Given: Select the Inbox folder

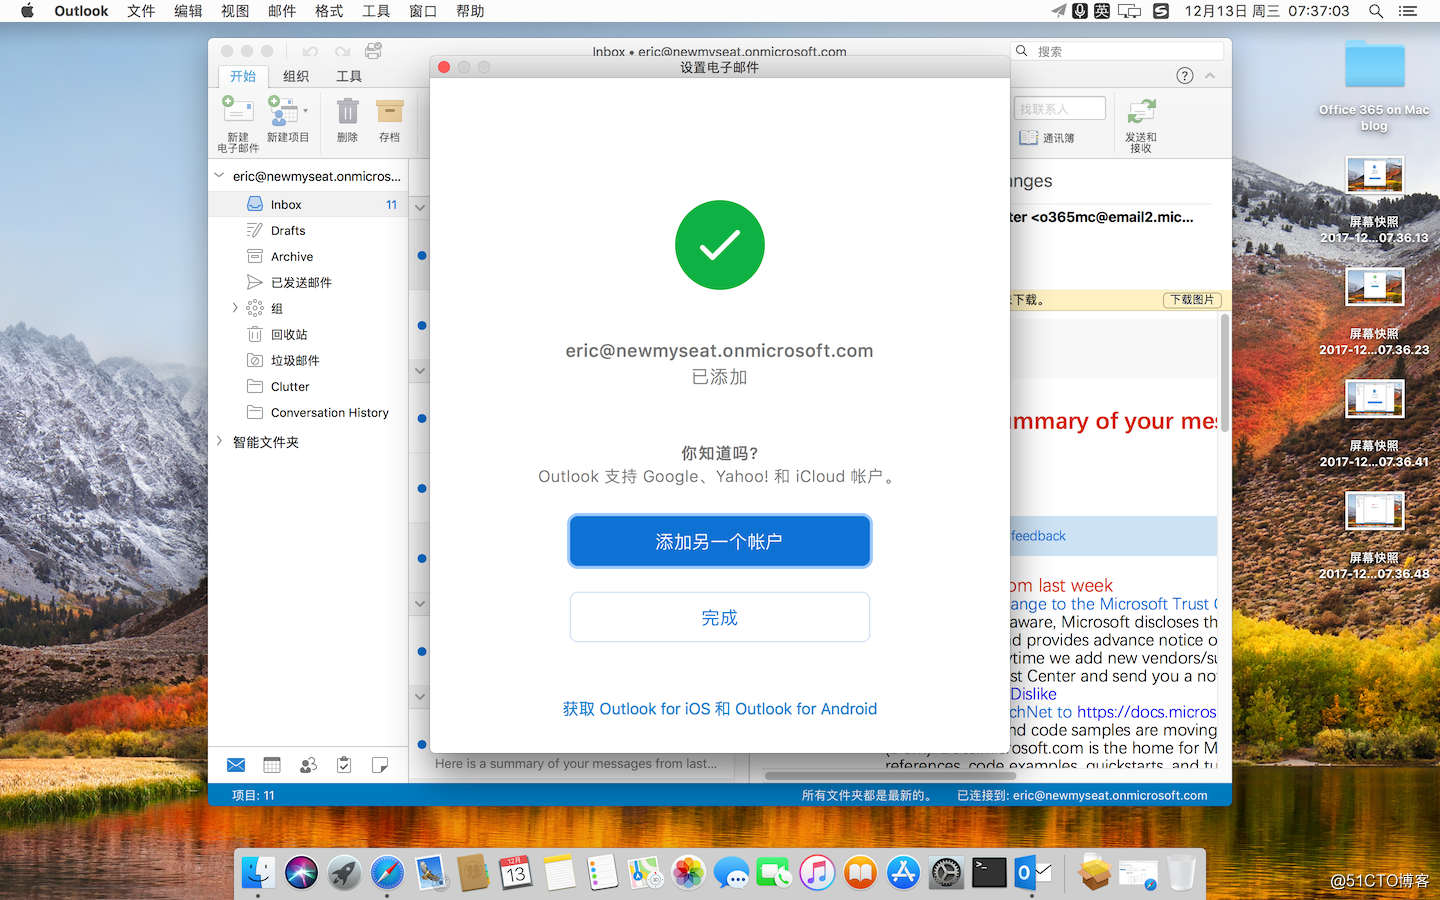Looking at the screenshot, I should (x=308, y=204).
